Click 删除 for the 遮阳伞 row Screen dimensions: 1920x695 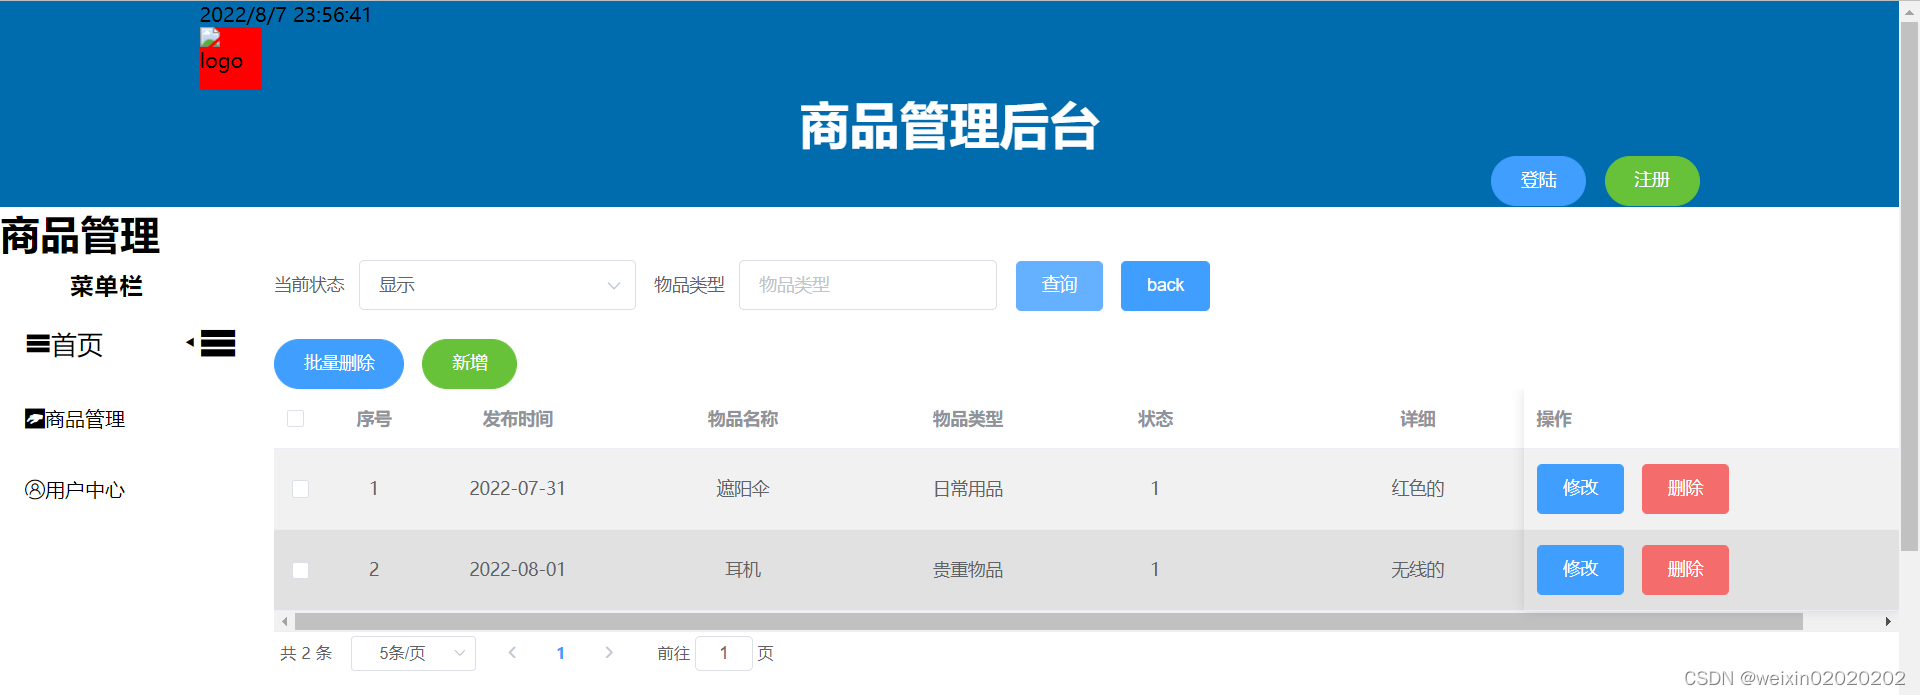click(1685, 489)
